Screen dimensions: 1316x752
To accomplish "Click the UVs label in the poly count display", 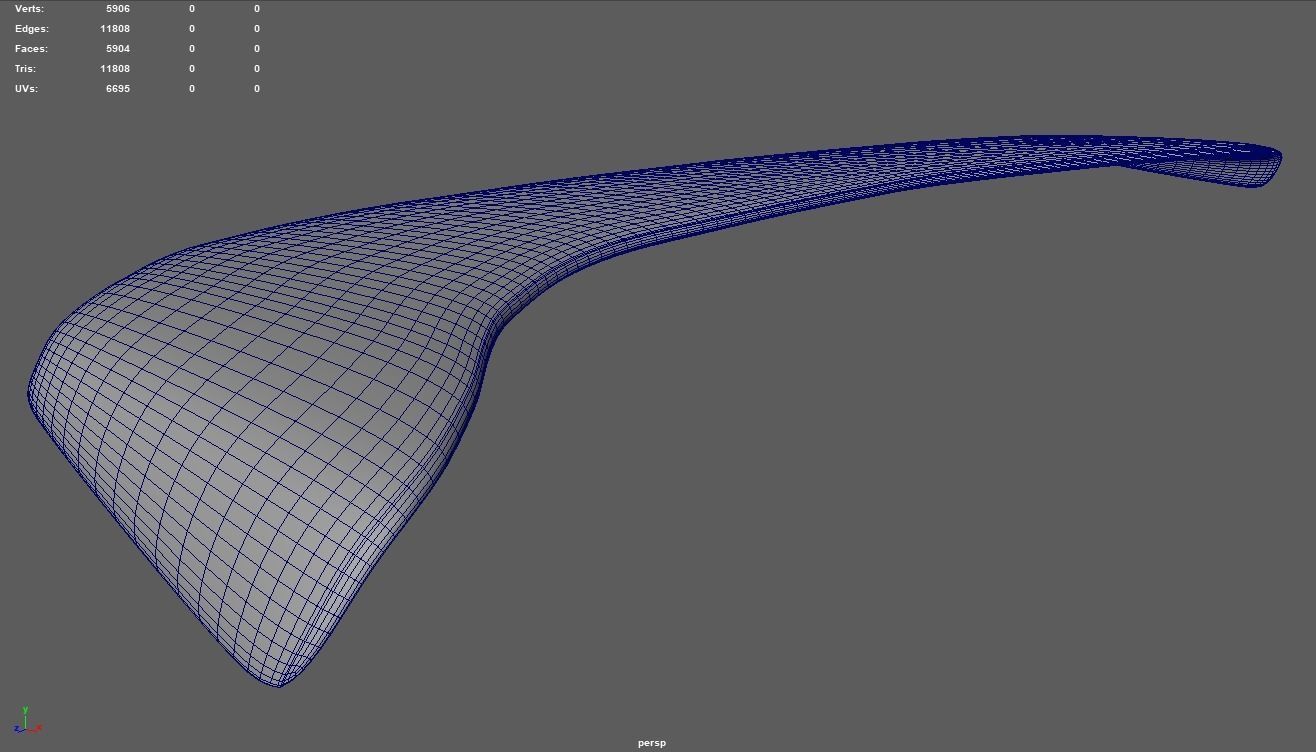I will click(27, 88).
